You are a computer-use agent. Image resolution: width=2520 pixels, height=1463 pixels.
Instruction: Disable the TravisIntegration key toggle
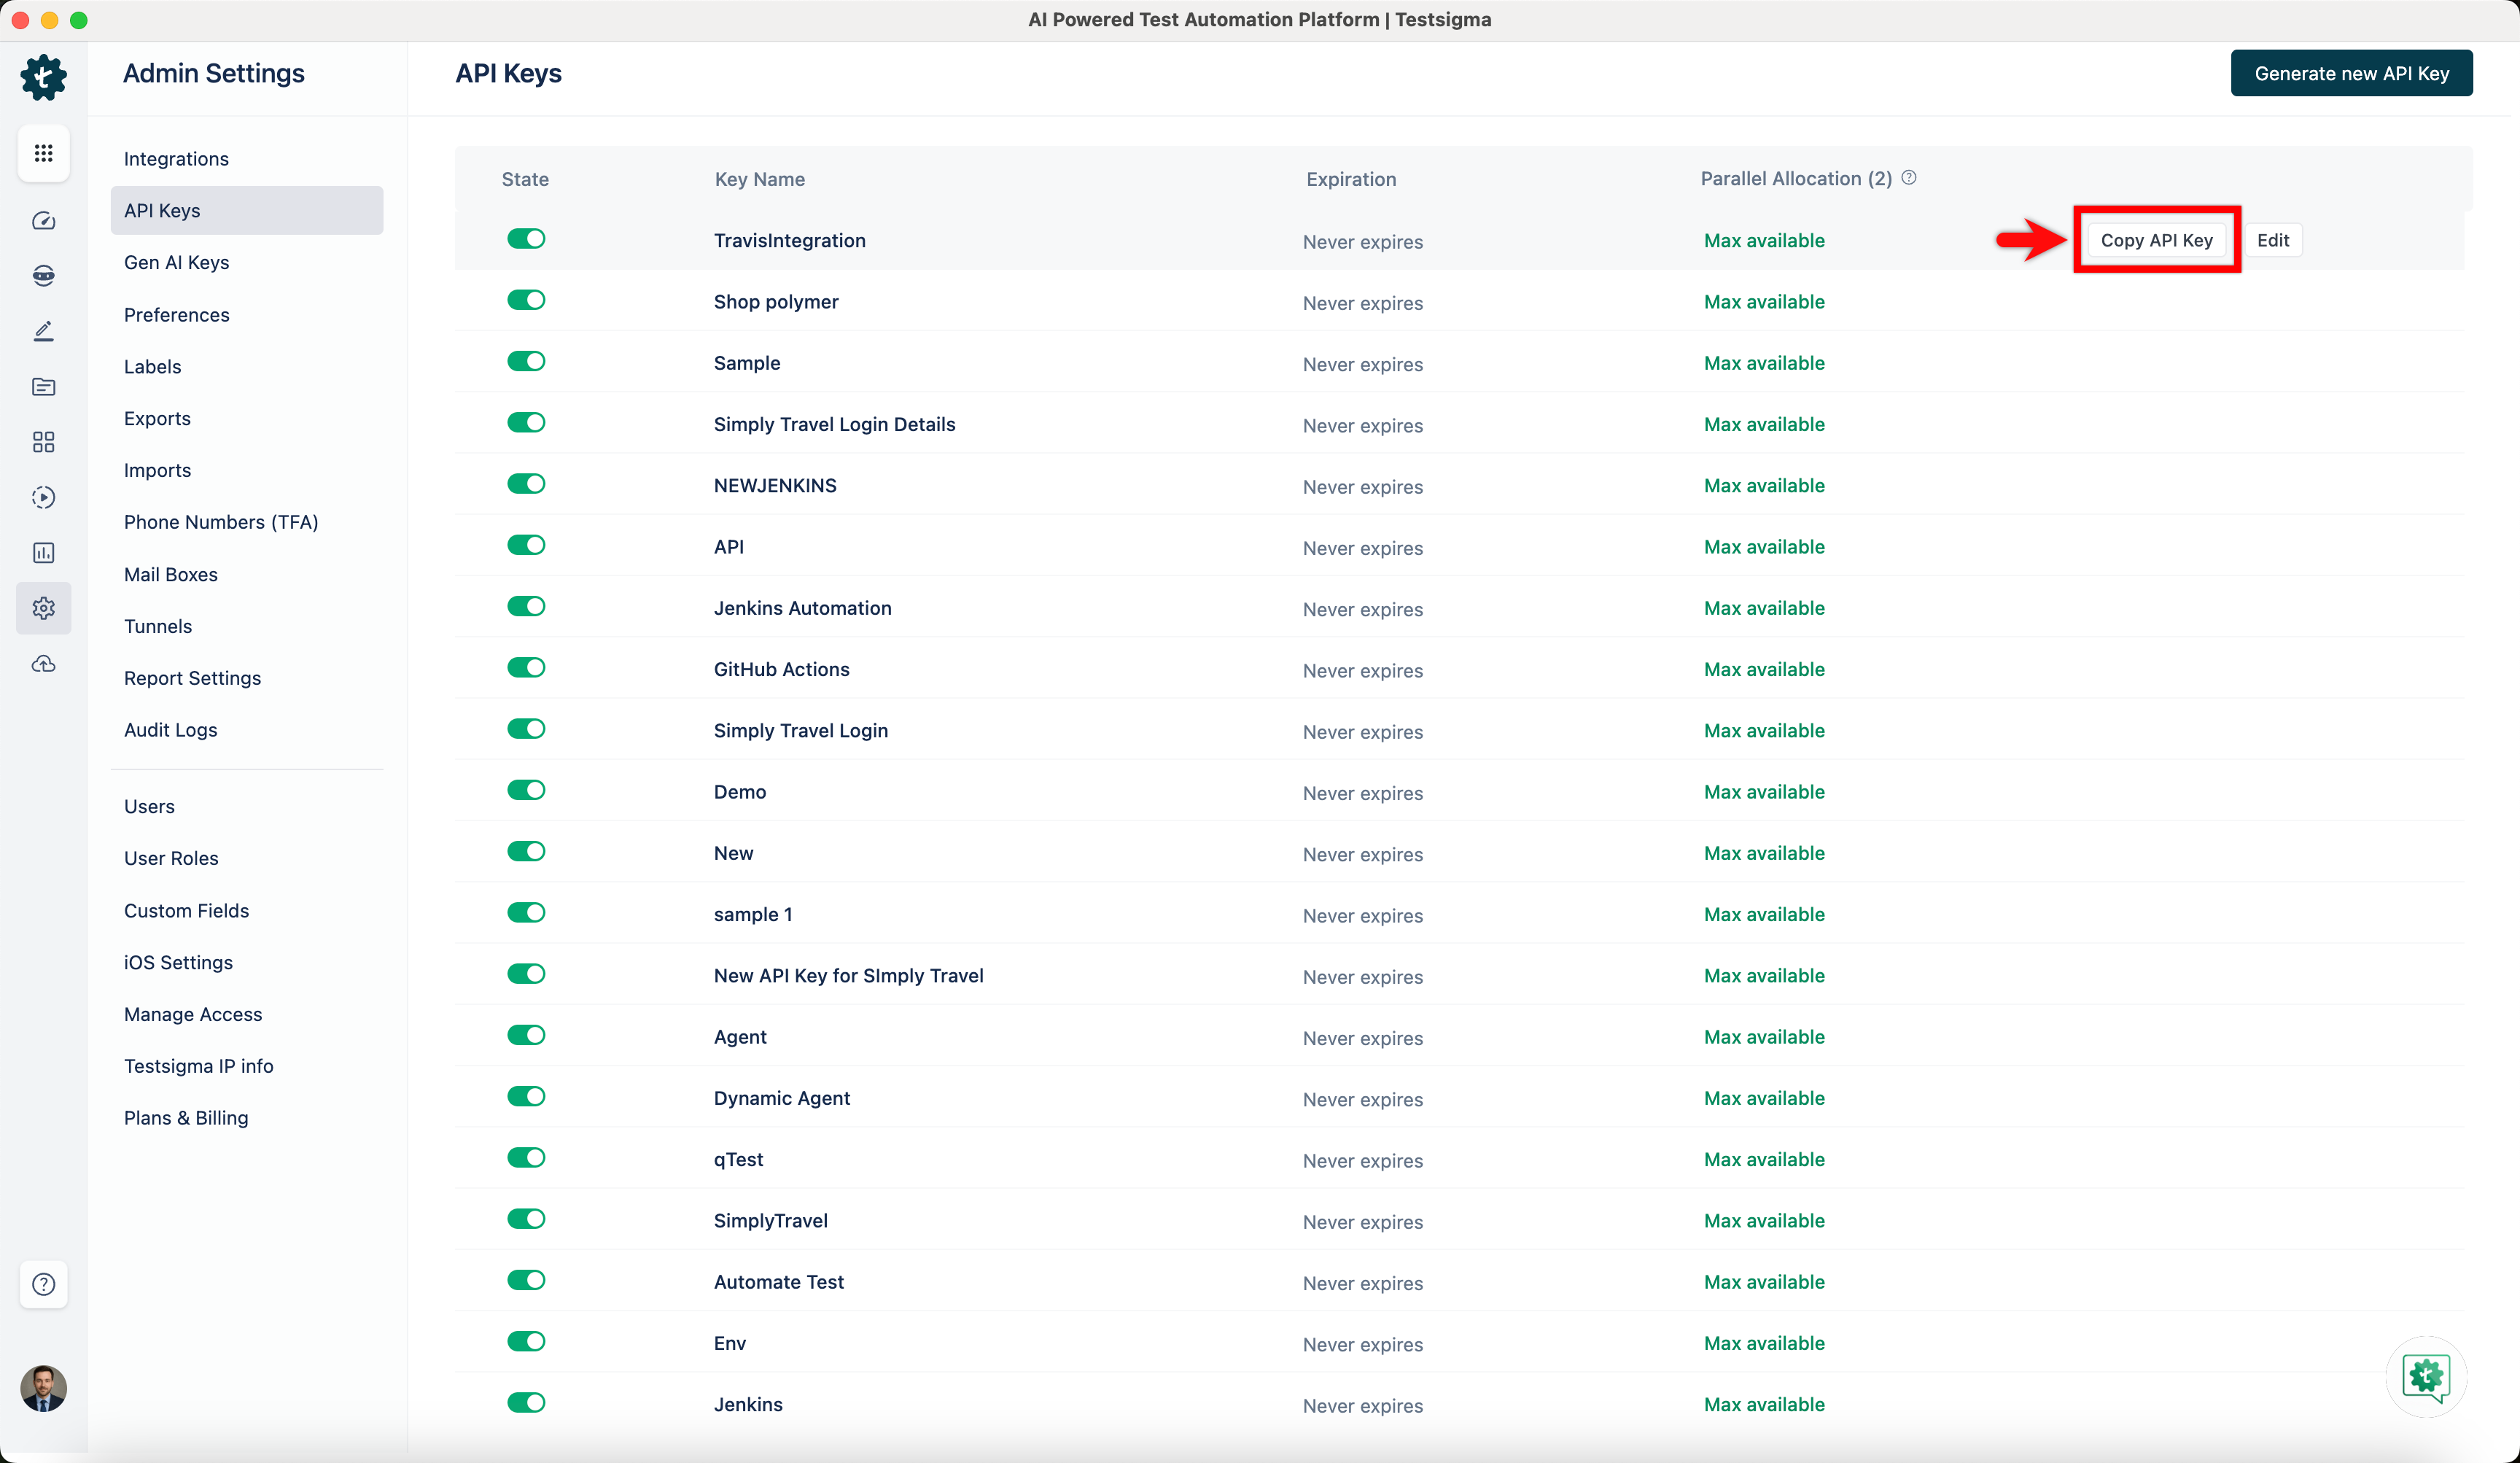[526, 239]
